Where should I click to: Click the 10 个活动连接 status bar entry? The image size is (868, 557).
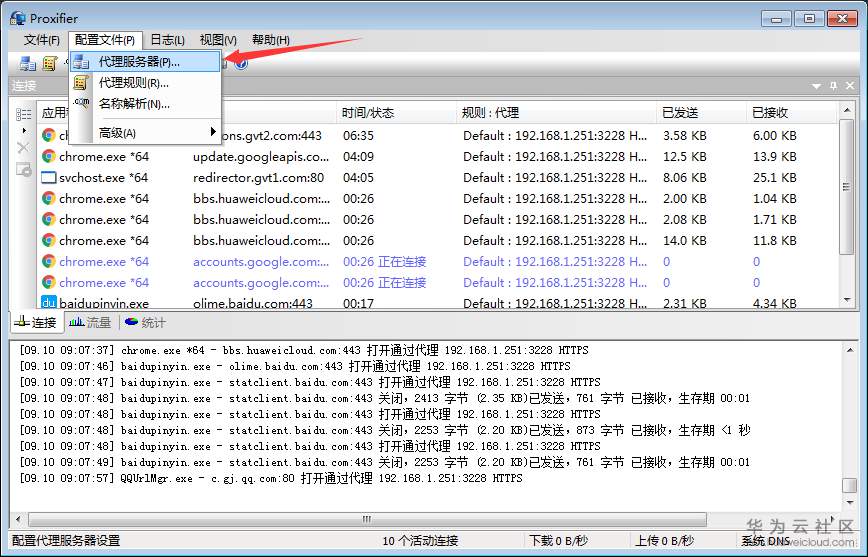[x=420, y=541]
